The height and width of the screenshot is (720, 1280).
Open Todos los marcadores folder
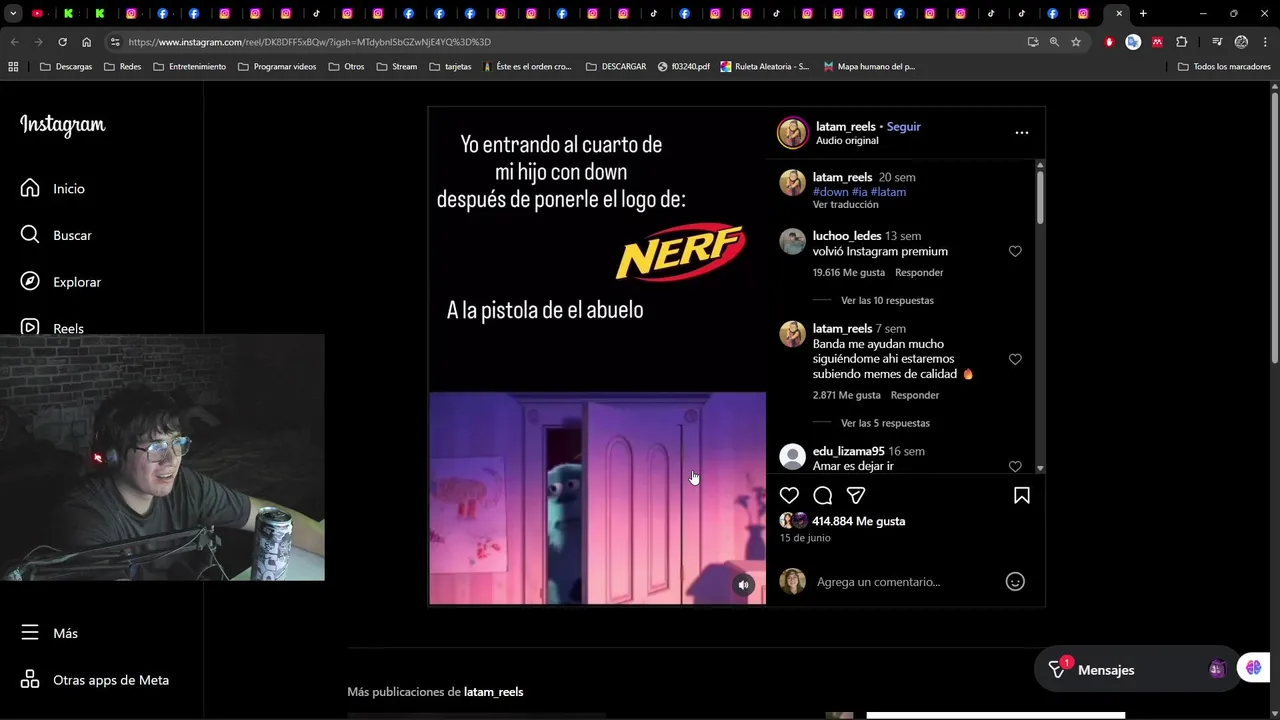coord(1224,67)
